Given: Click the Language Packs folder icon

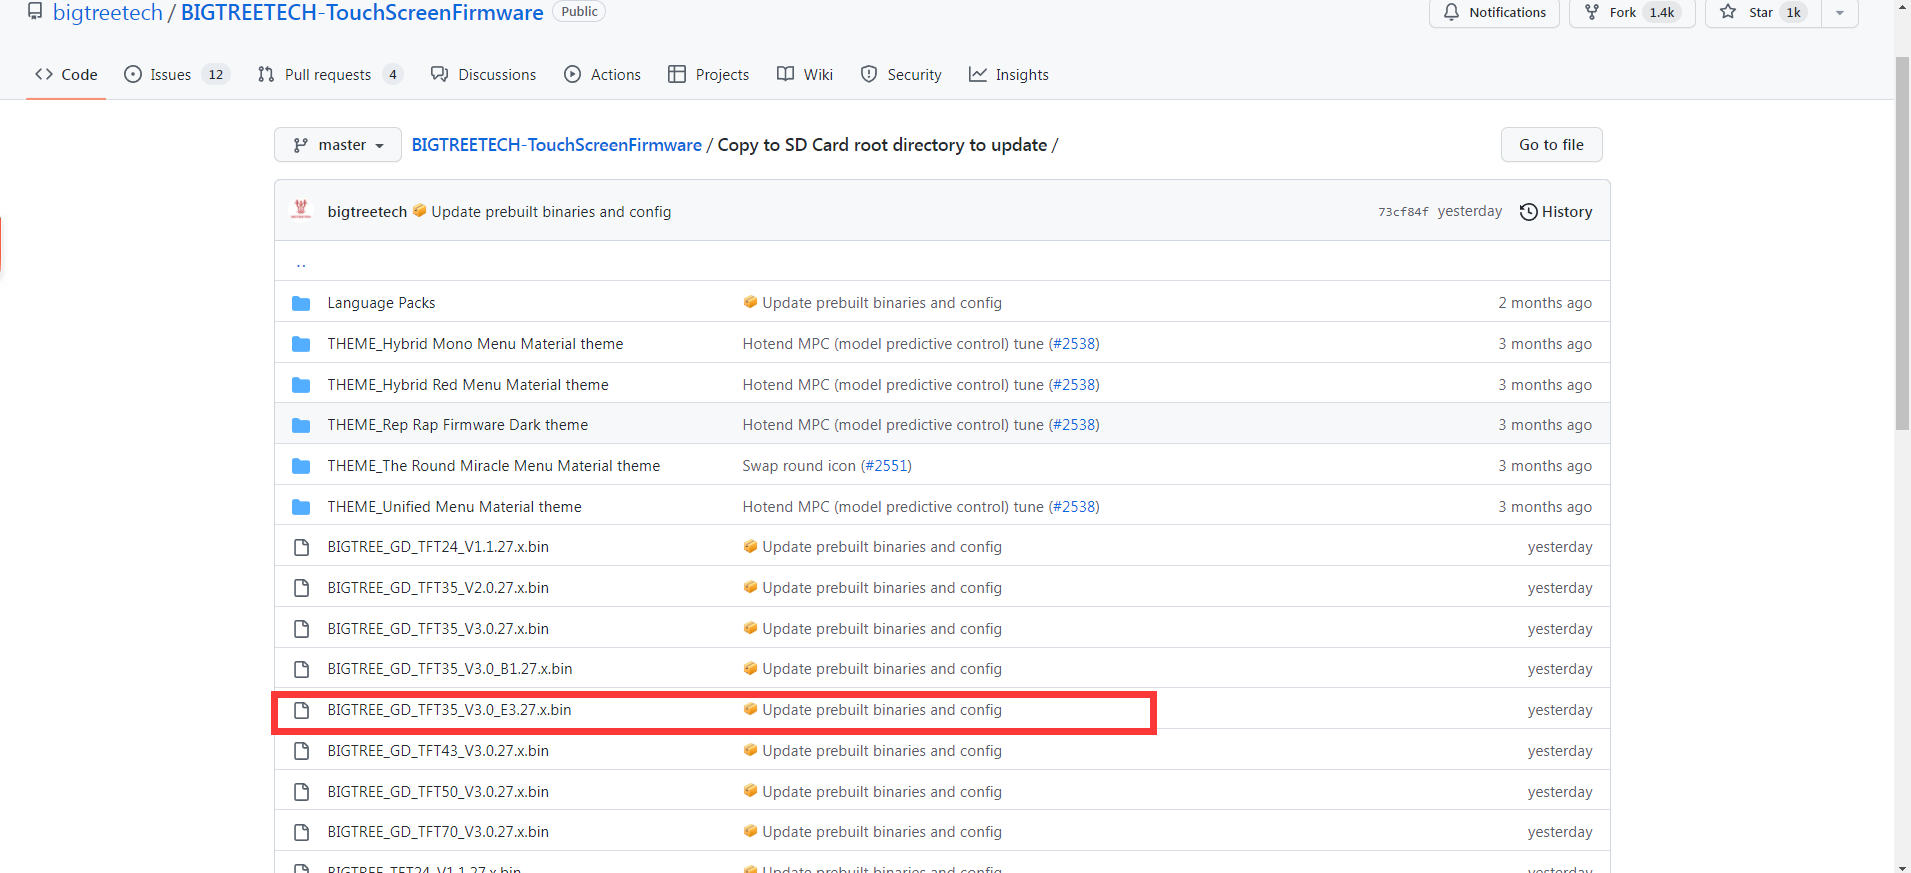Looking at the screenshot, I should [300, 303].
